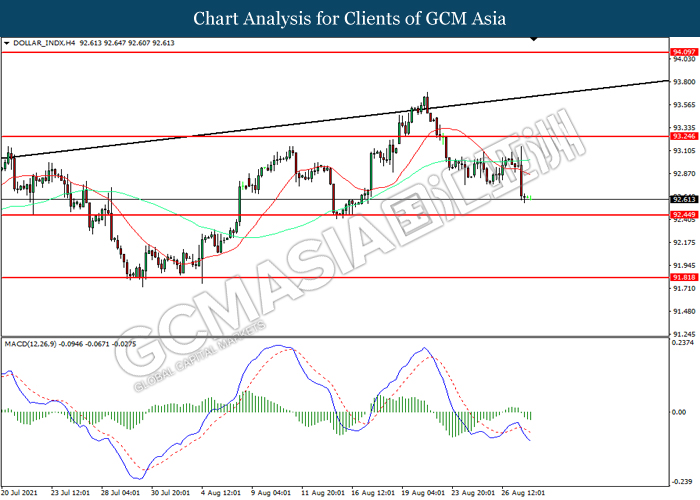This screenshot has height=500, width=700.
Task: Click the 92.175 price scale value
Action: pos(684,242)
